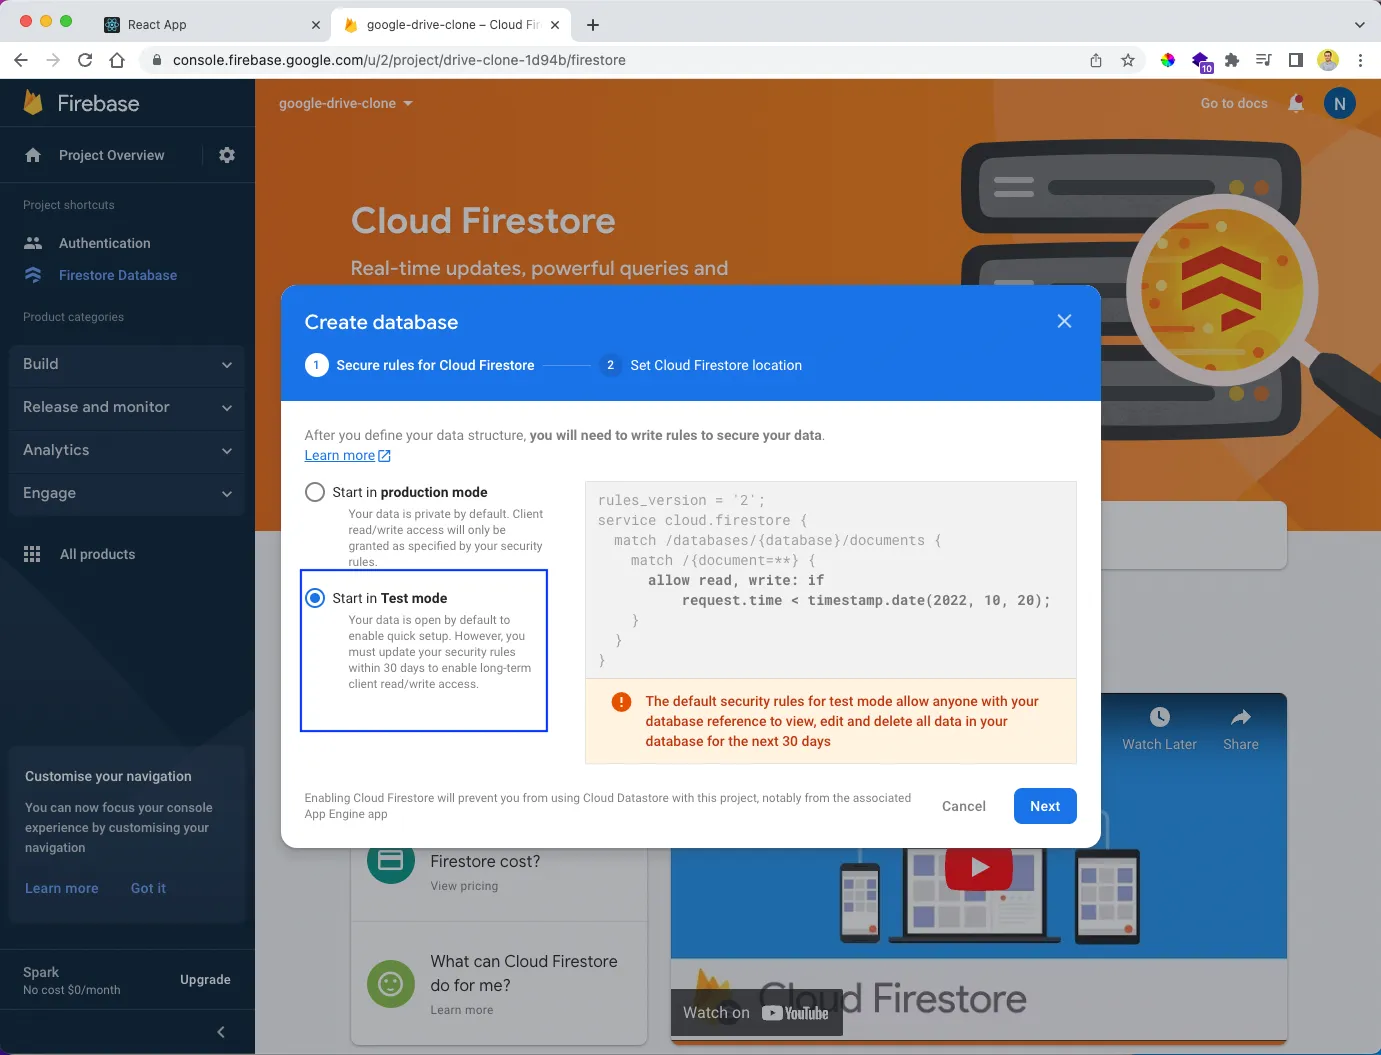This screenshot has width=1381, height=1055.
Task: Play the Cloud Firestore YouTube video
Action: (x=979, y=867)
